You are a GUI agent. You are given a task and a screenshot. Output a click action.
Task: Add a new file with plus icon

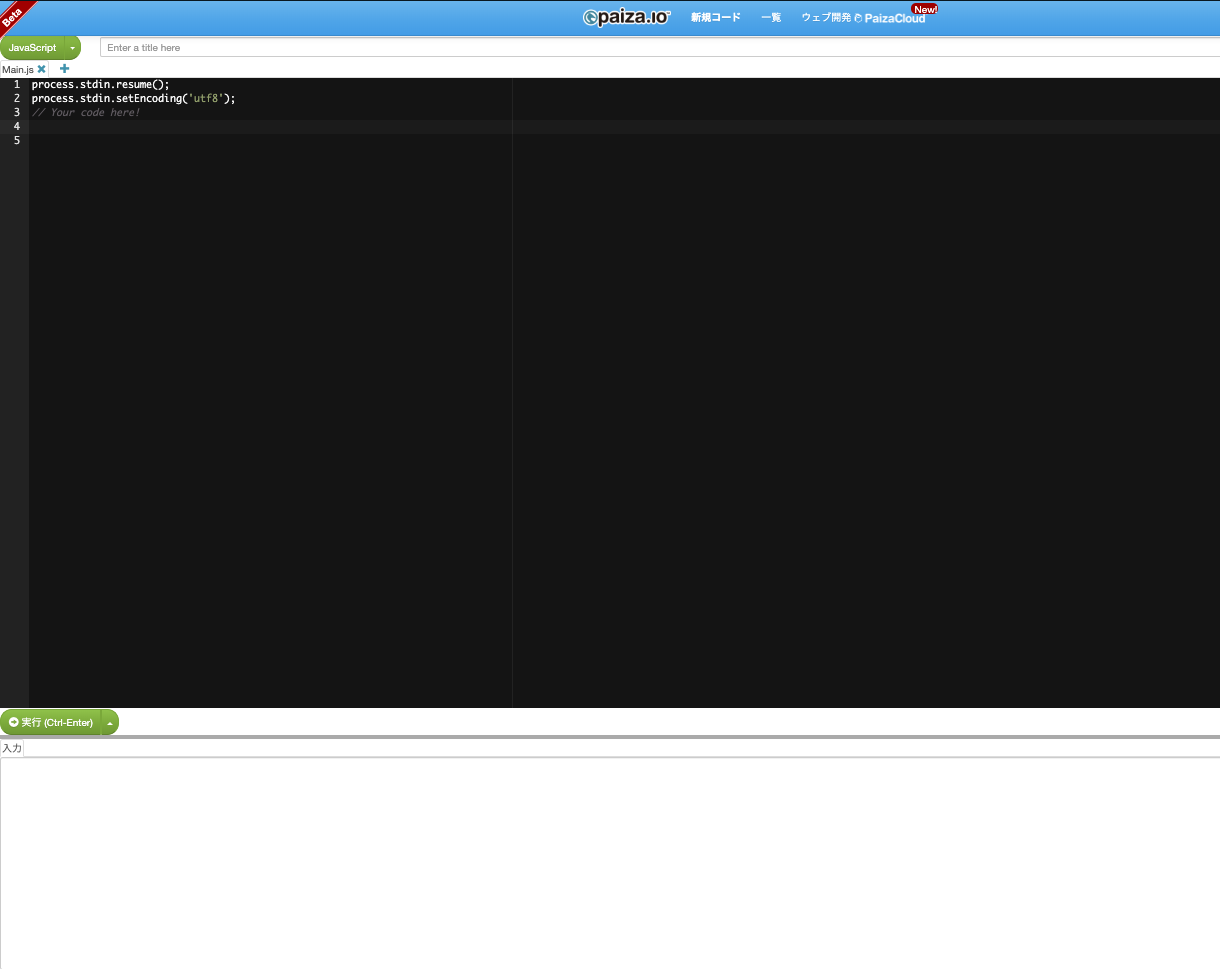coord(65,69)
